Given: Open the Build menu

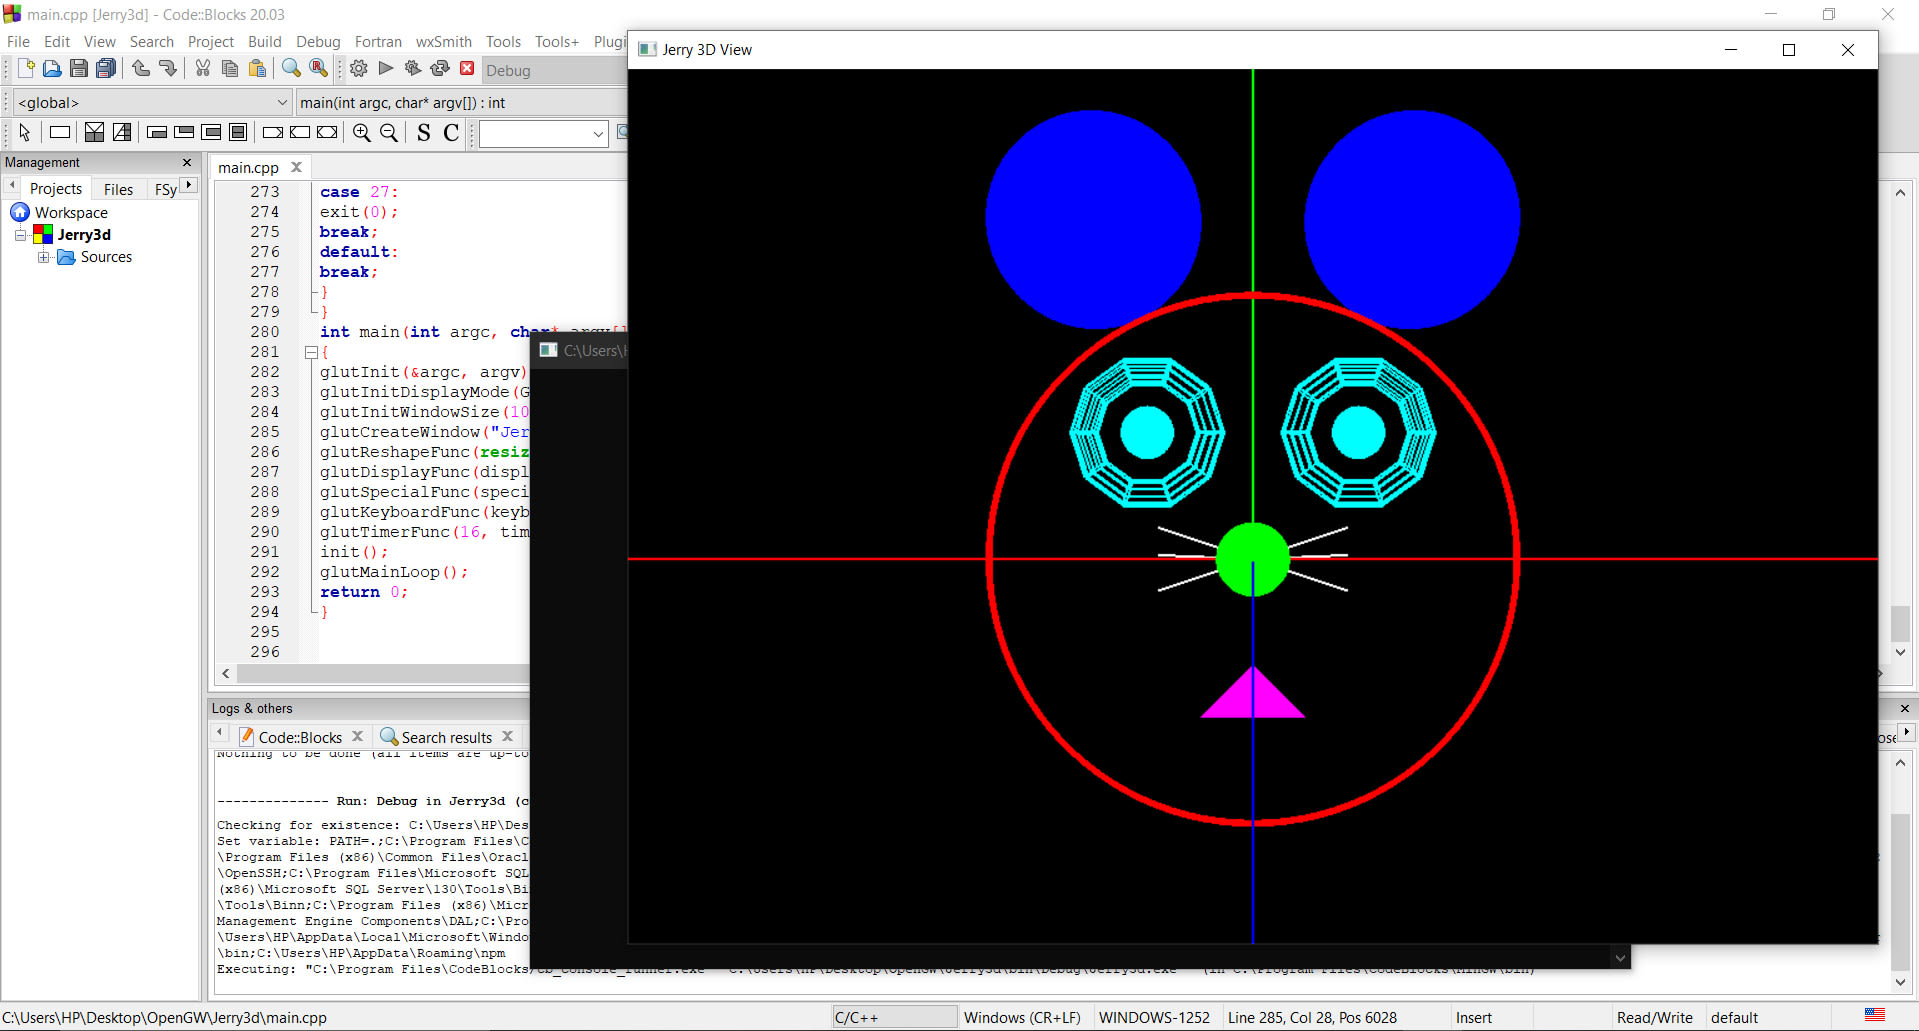Looking at the screenshot, I should click(x=265, y=41).
